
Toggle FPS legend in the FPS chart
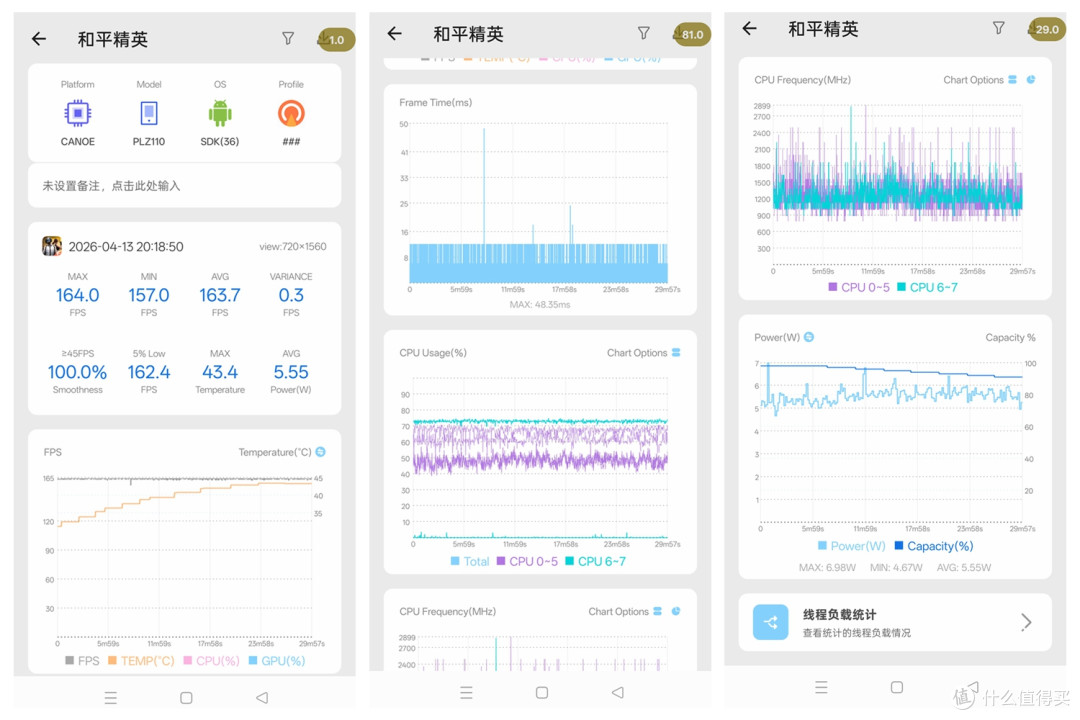point(82,661)
